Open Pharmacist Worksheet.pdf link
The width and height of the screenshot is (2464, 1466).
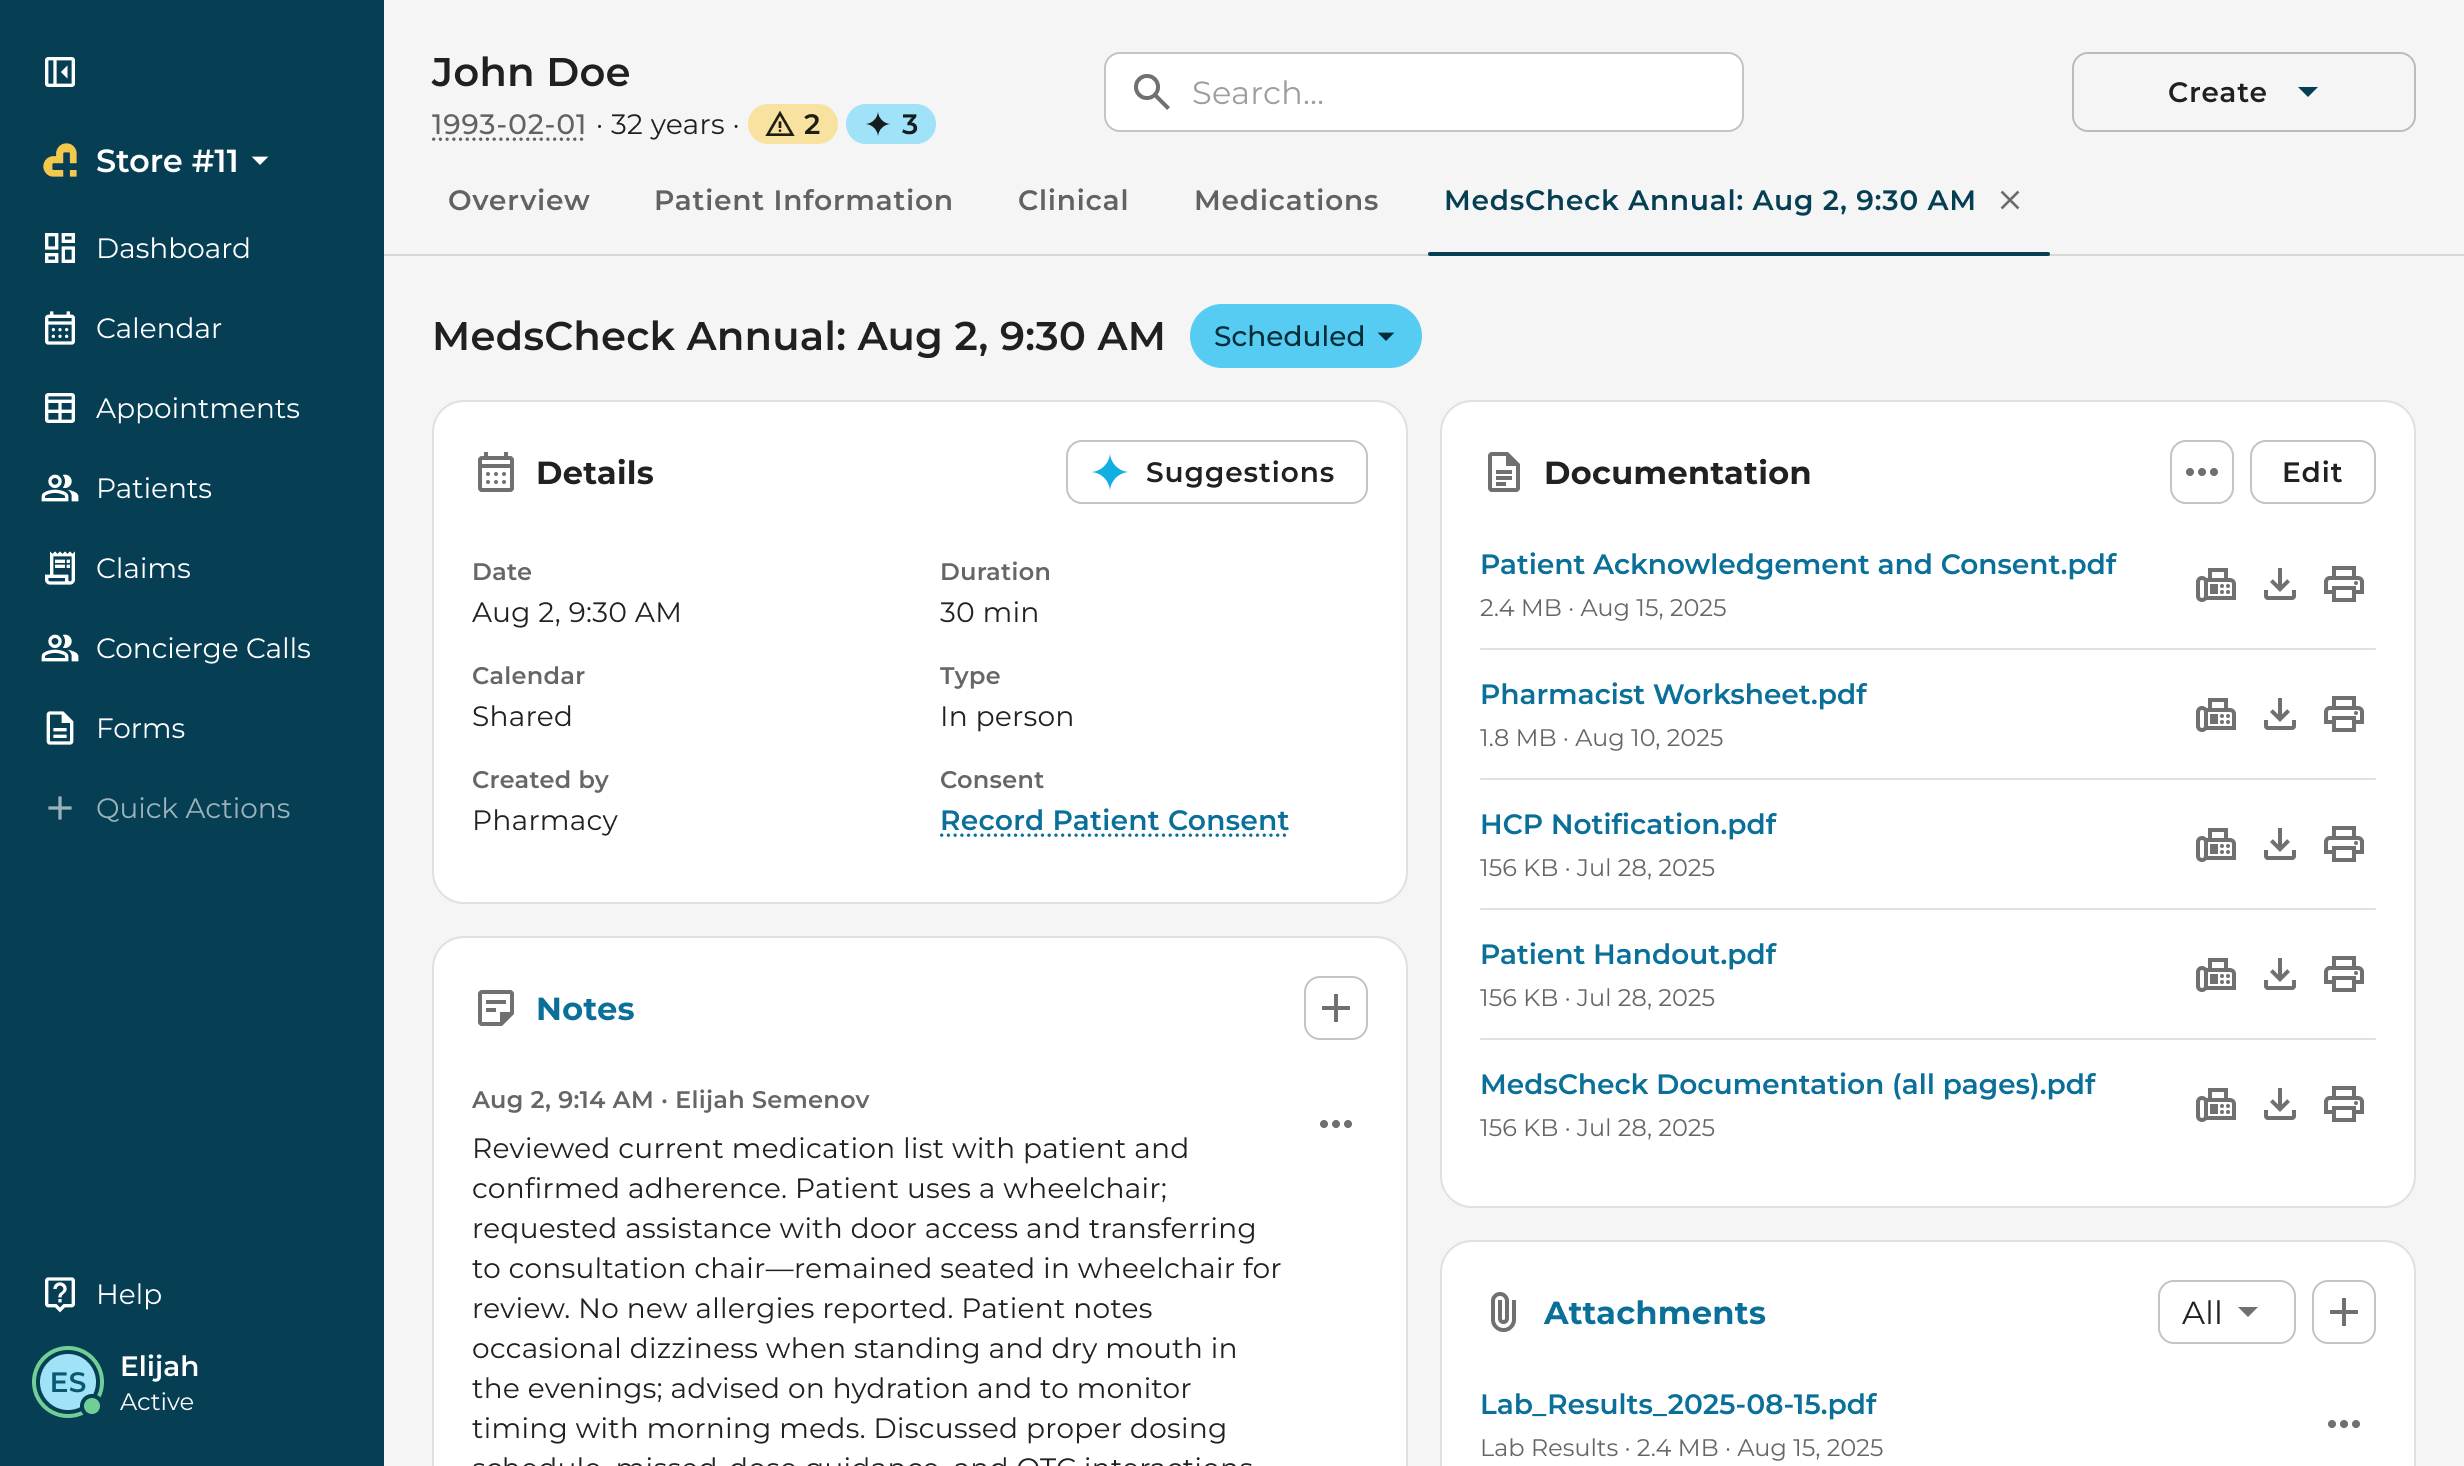coord(1673,694)
